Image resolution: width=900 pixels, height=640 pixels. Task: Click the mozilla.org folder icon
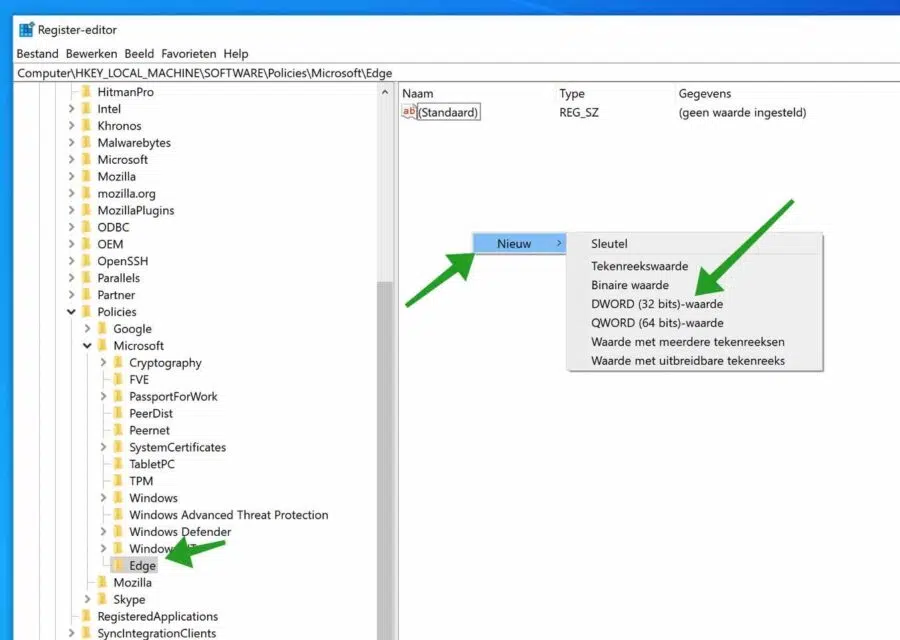[x=87, y=193]
